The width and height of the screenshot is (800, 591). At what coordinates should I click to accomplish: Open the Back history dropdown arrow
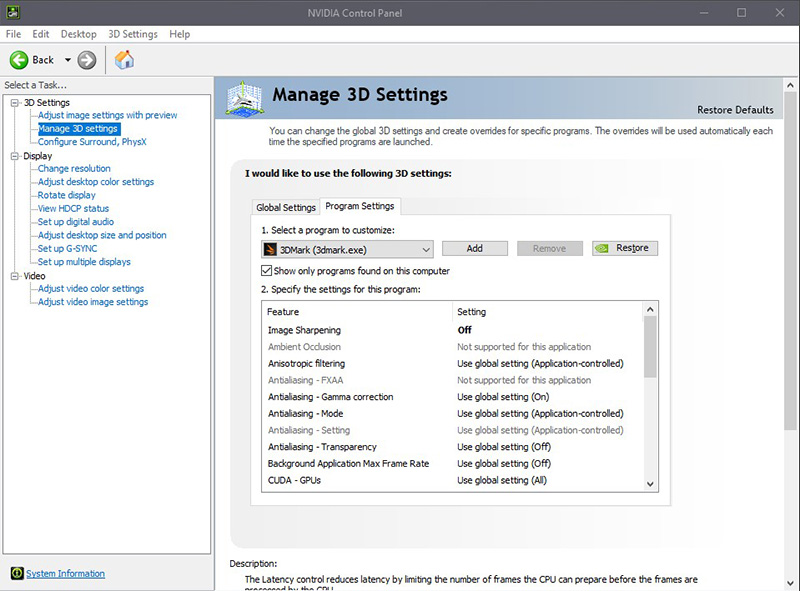coord(67,60)
